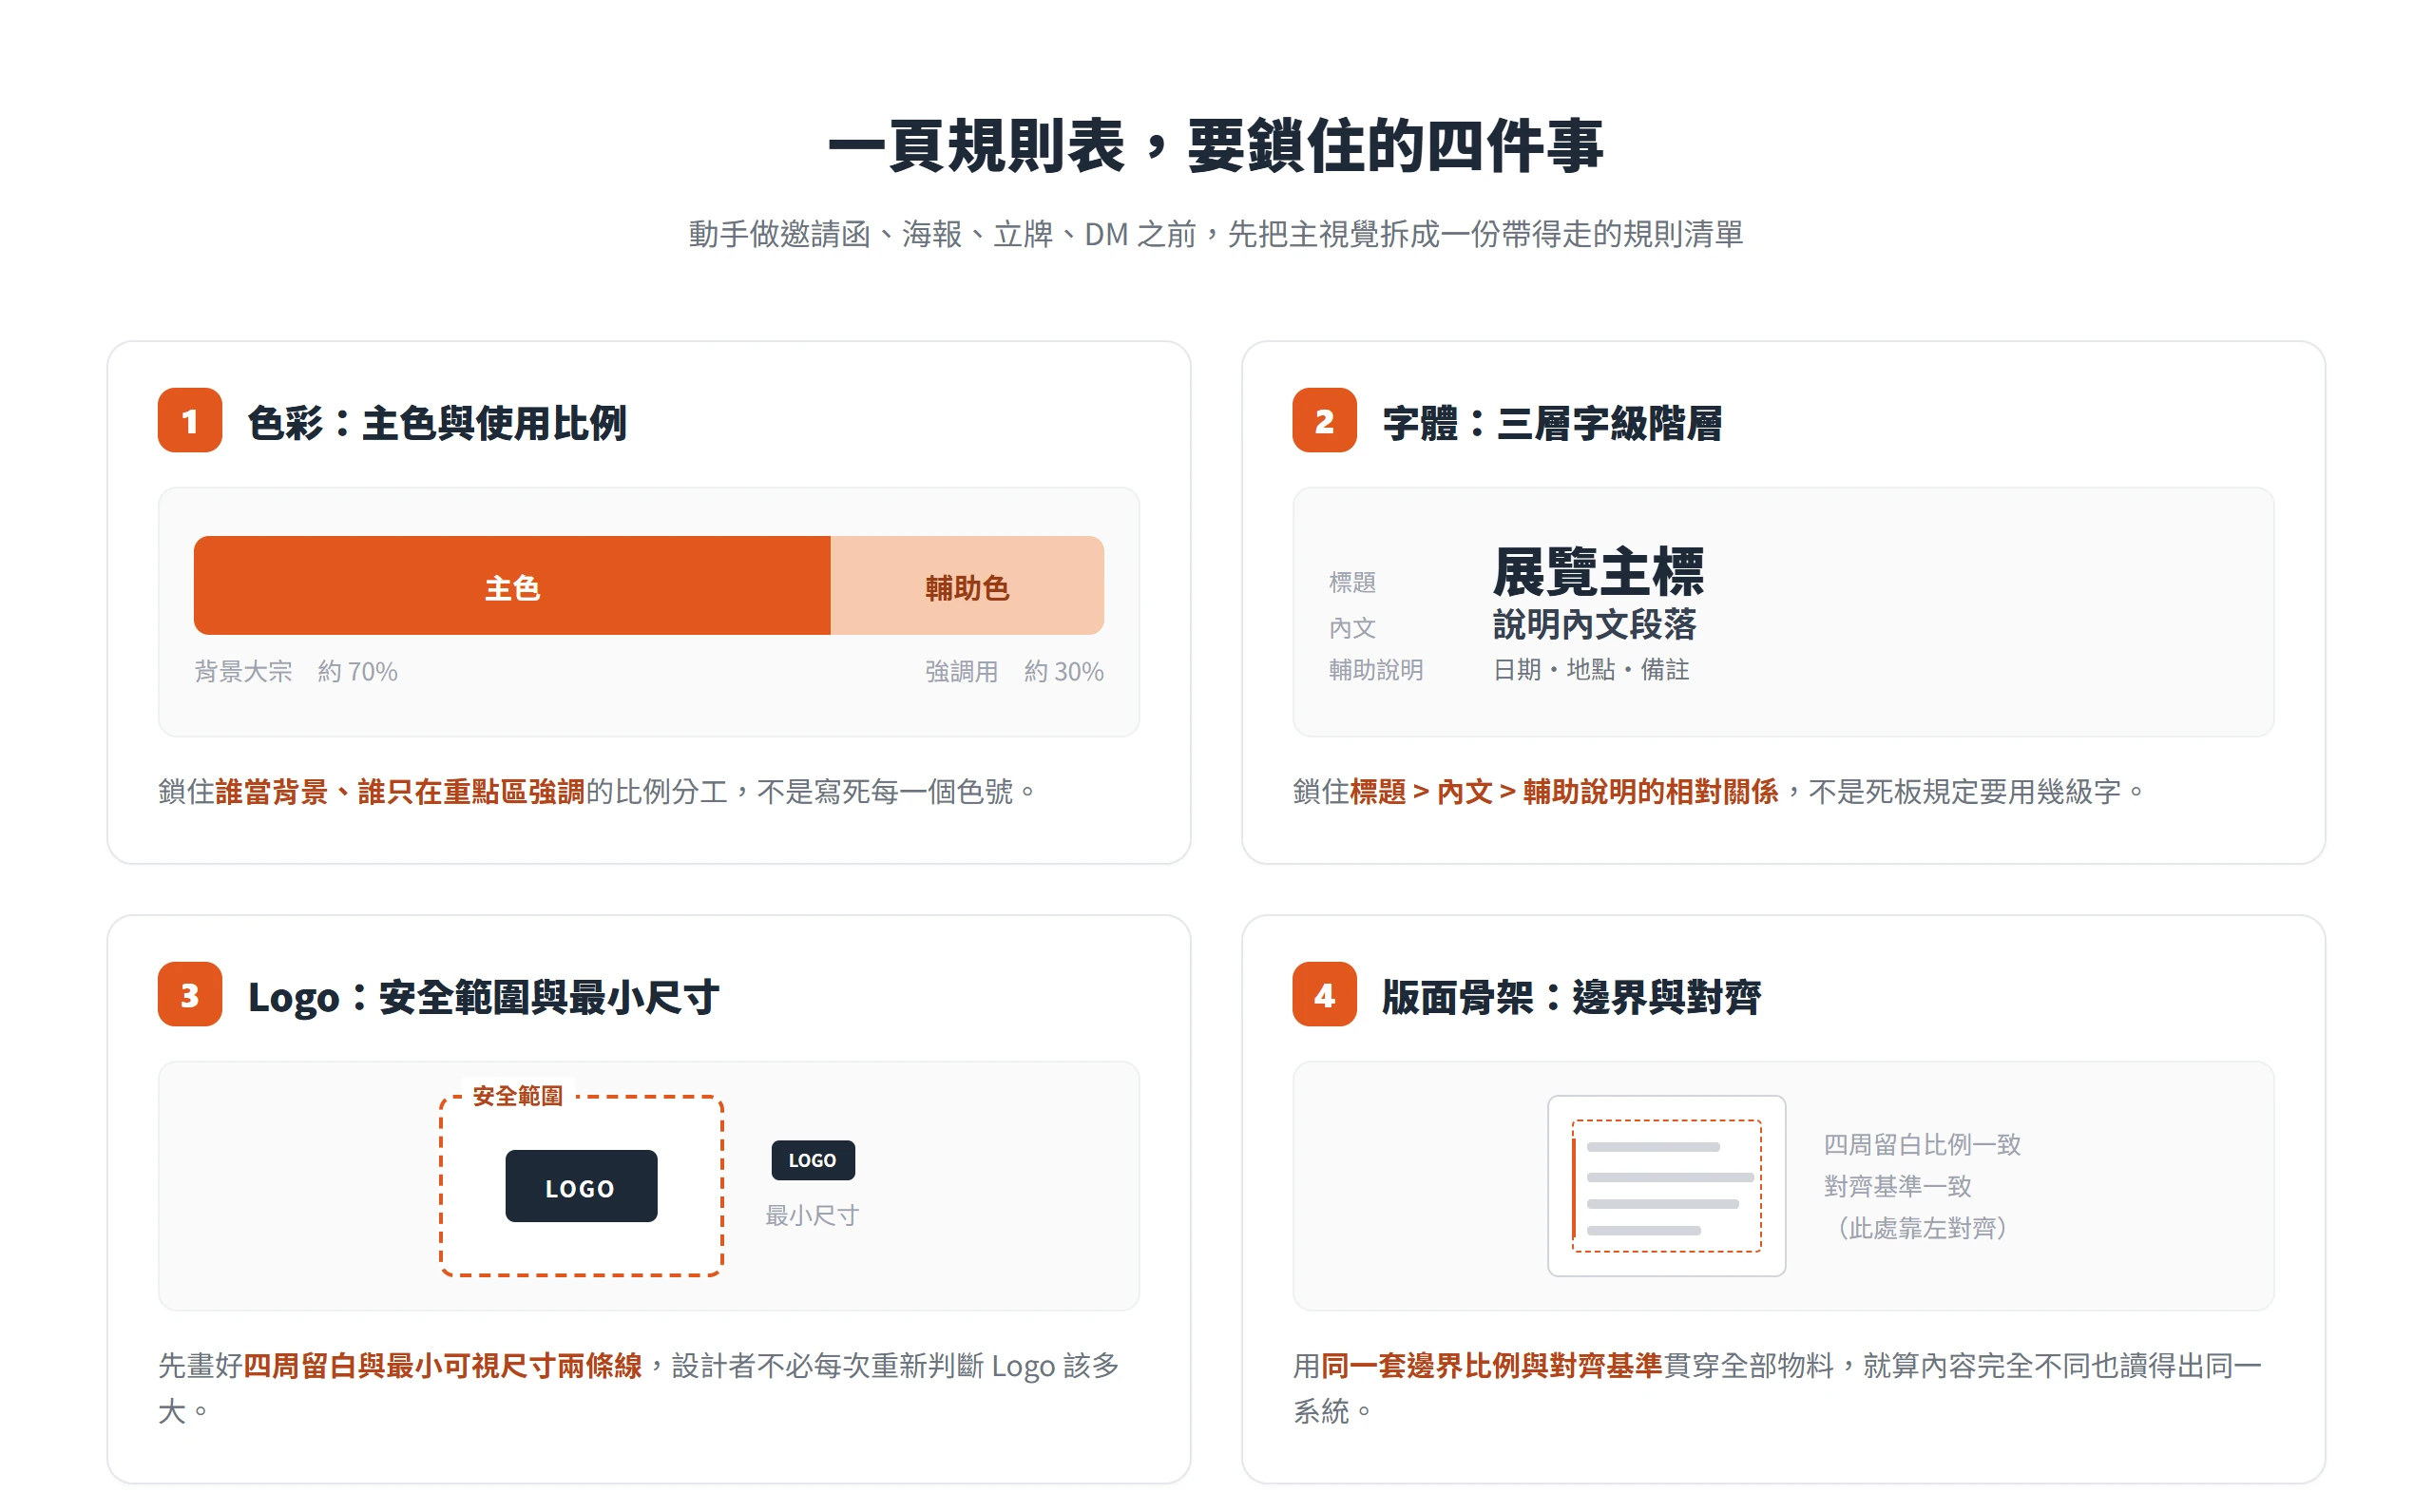The height and width of the screenshot is (1512, 2433).
Task: Click the small LOGO block above 最小尺寸
Action: pyautogui.click(x=813, y=1161)
